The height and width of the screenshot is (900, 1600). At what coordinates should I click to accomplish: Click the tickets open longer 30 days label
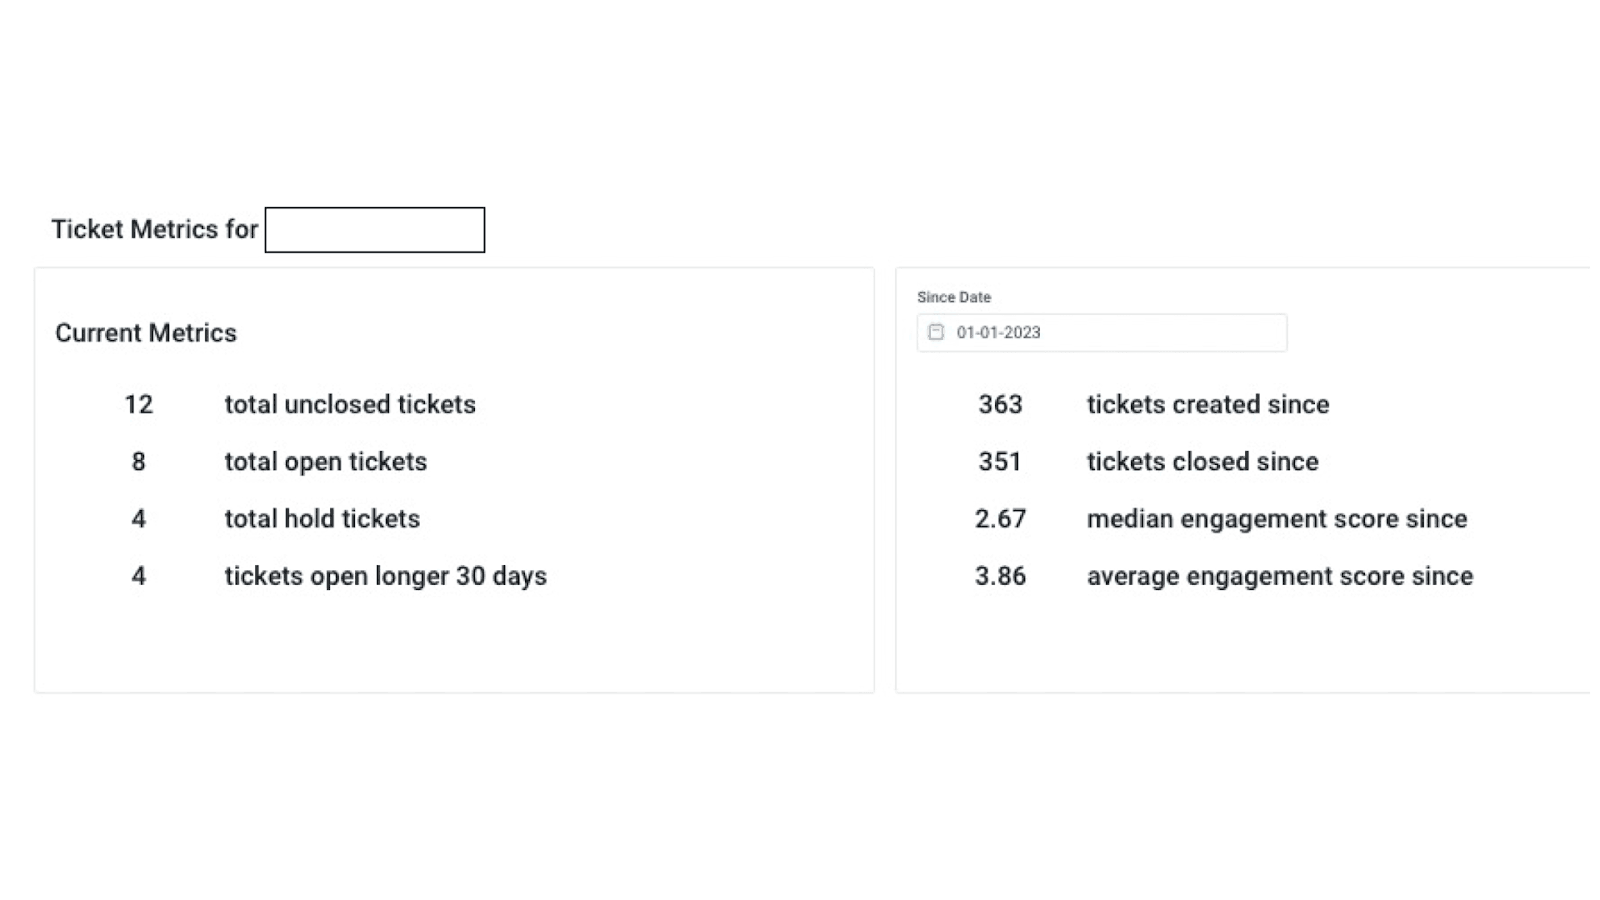point(385,576)
